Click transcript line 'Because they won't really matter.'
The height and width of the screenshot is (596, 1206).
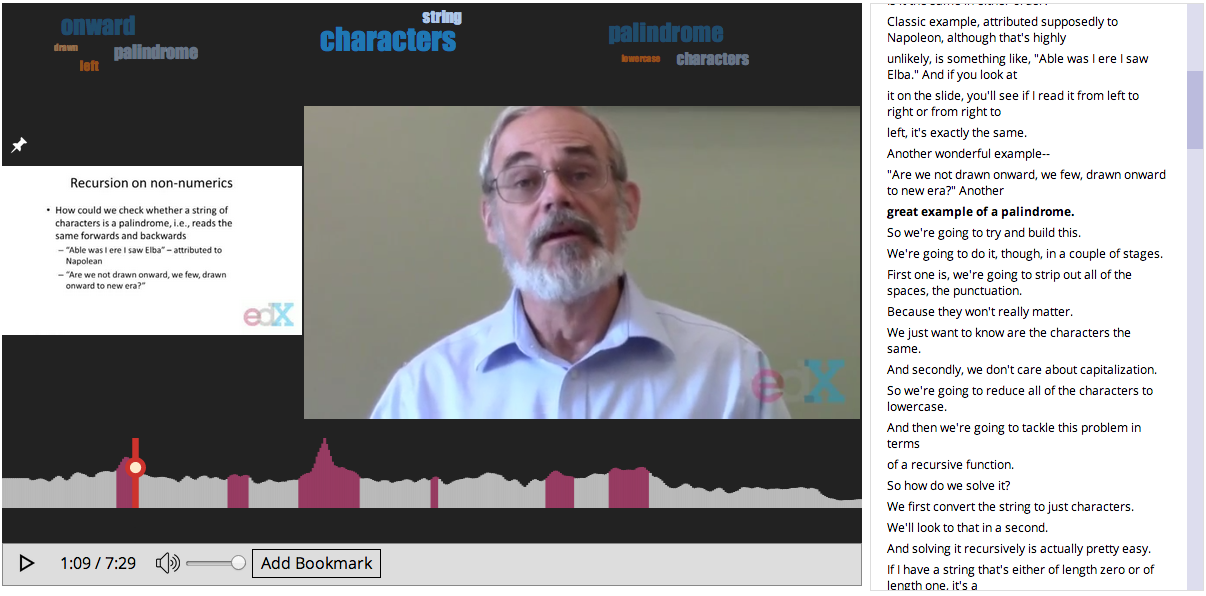[980, 311]
